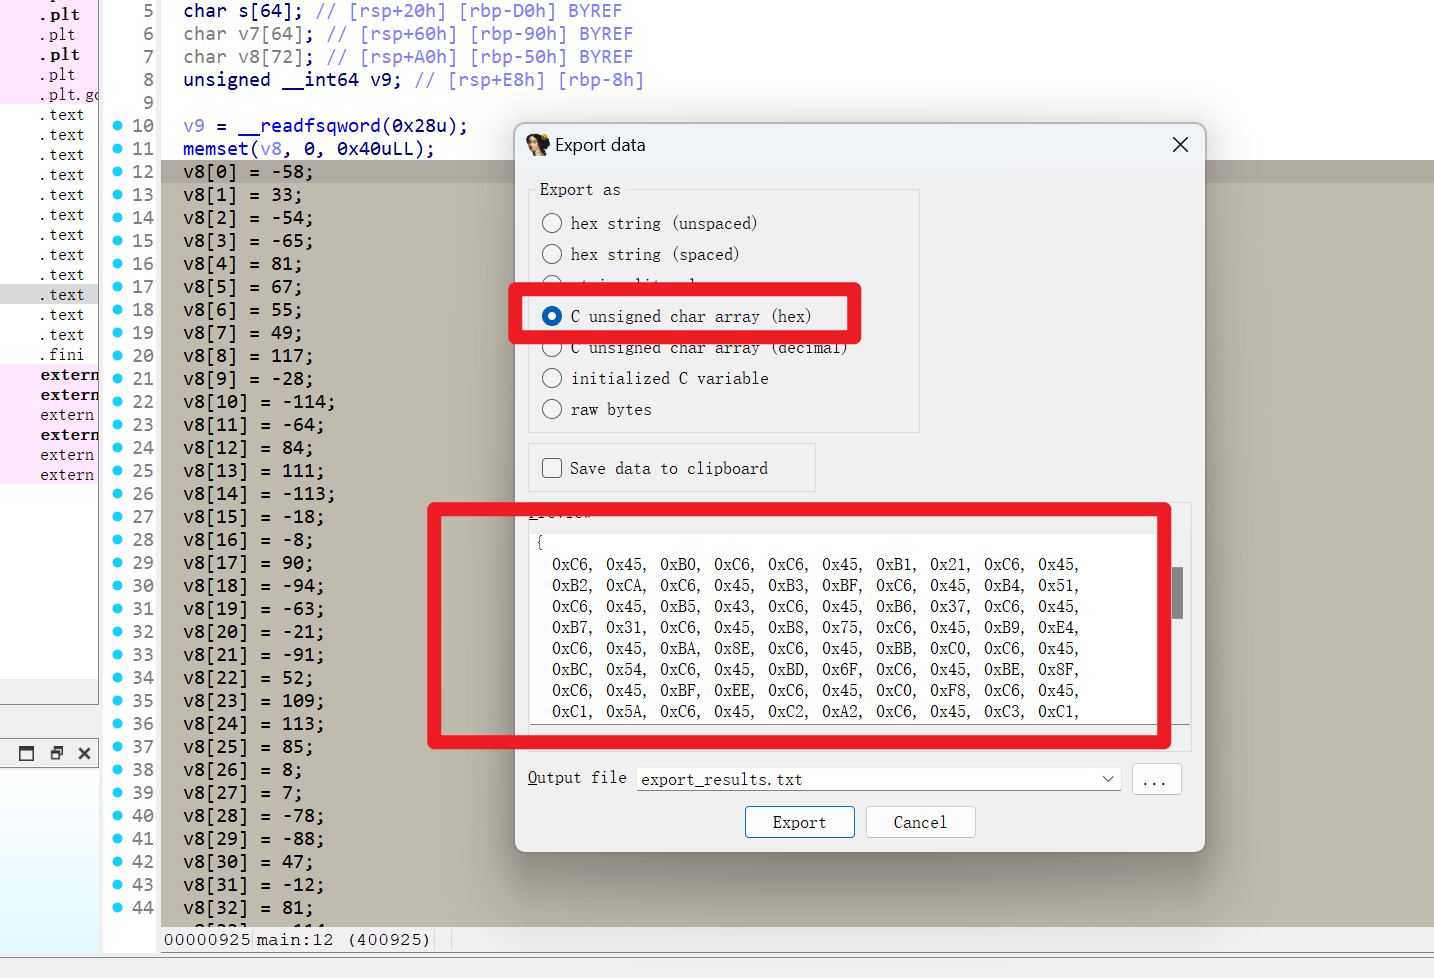Toggle breakpoint dot on line 18
This screenshot has height=978, width=1434.
point(117,309)
